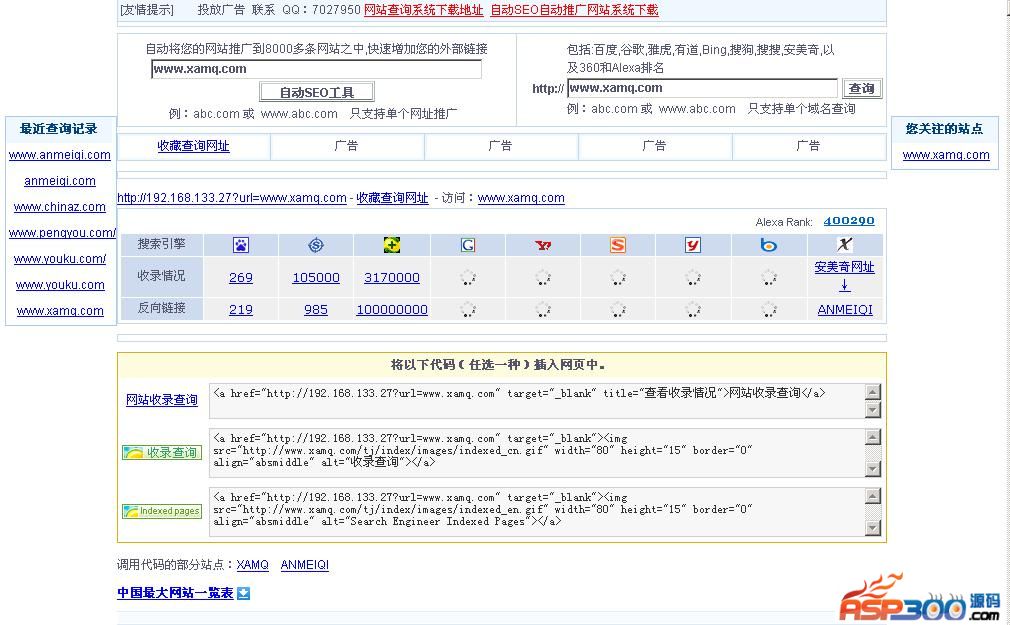Click down arrow of third code box scrollbar
The width and height of the screenshot is (1010, 625).
873,528
